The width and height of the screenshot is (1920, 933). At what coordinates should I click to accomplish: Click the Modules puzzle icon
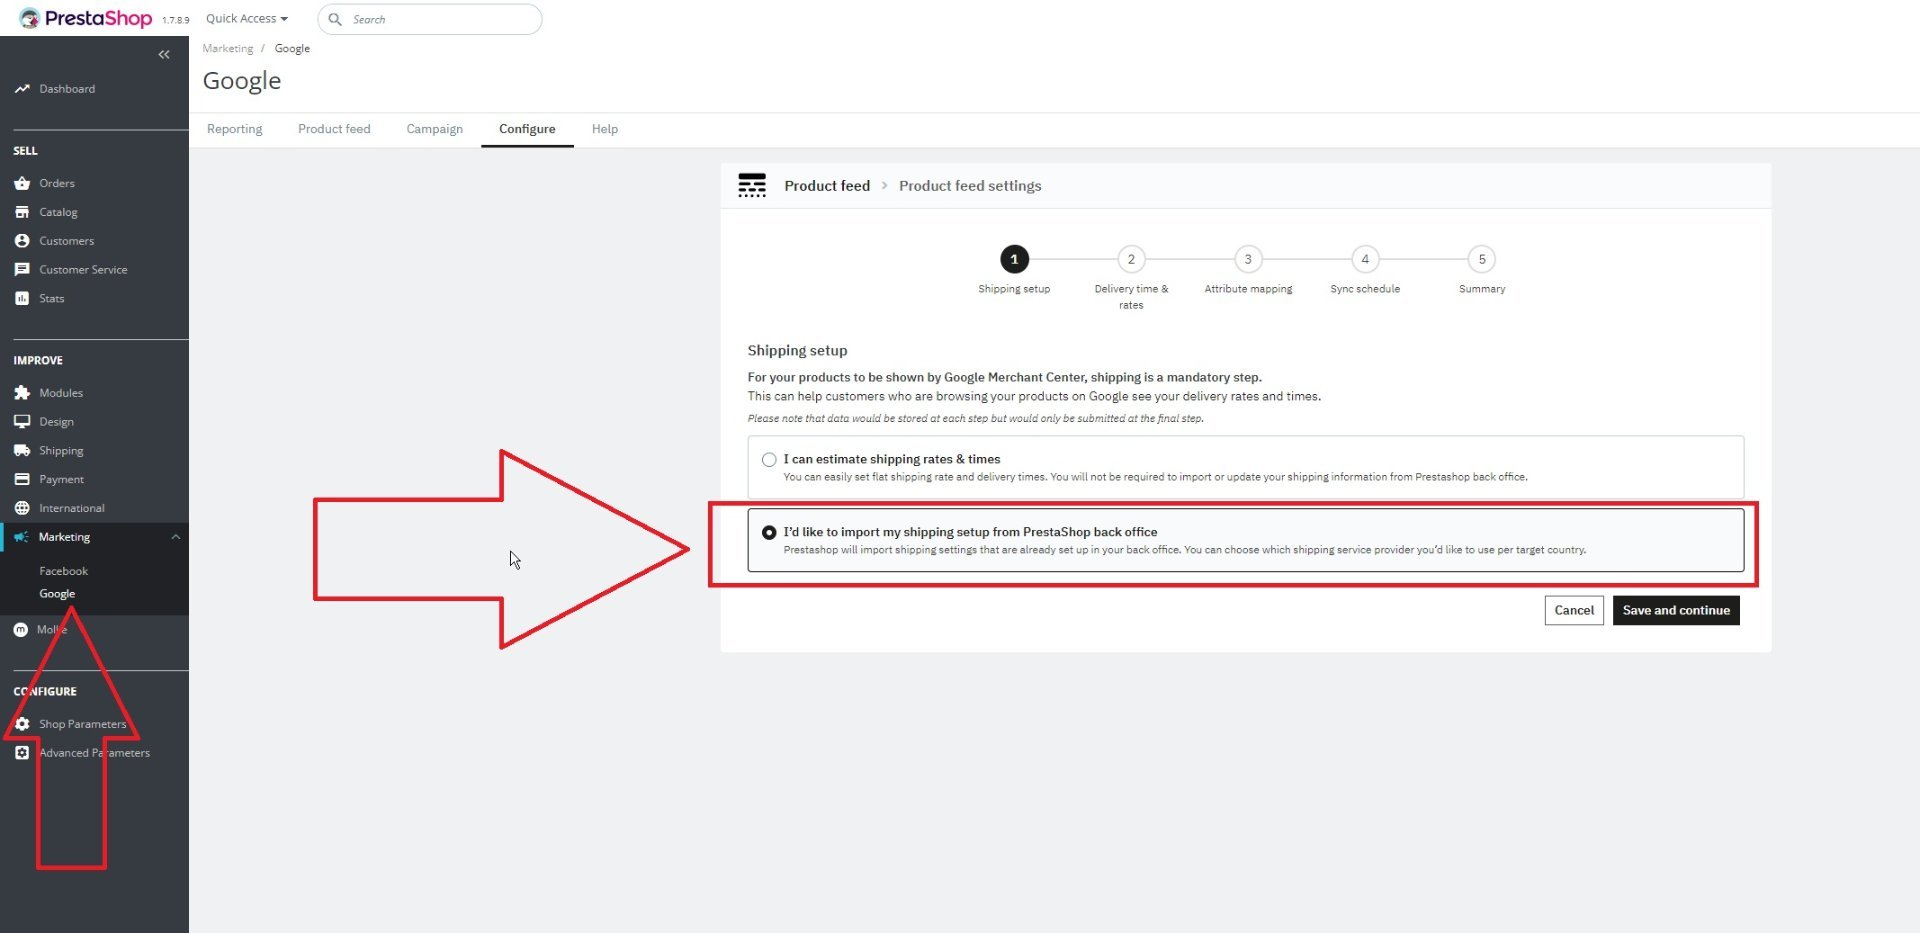pyautogui.click(x=22, y=393)
